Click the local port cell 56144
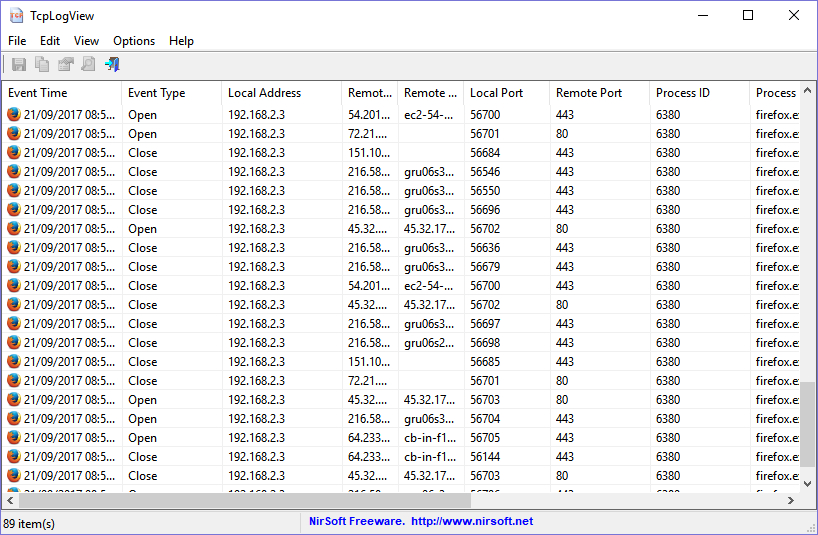Image resolution: width=818 pixels, height=535 pixels. coord(485,457)
